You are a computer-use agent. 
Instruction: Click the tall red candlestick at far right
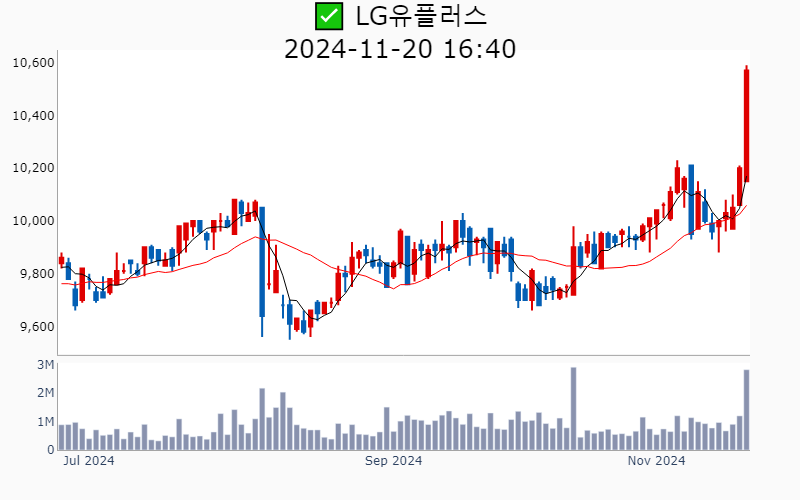click(x=746, y=125)
